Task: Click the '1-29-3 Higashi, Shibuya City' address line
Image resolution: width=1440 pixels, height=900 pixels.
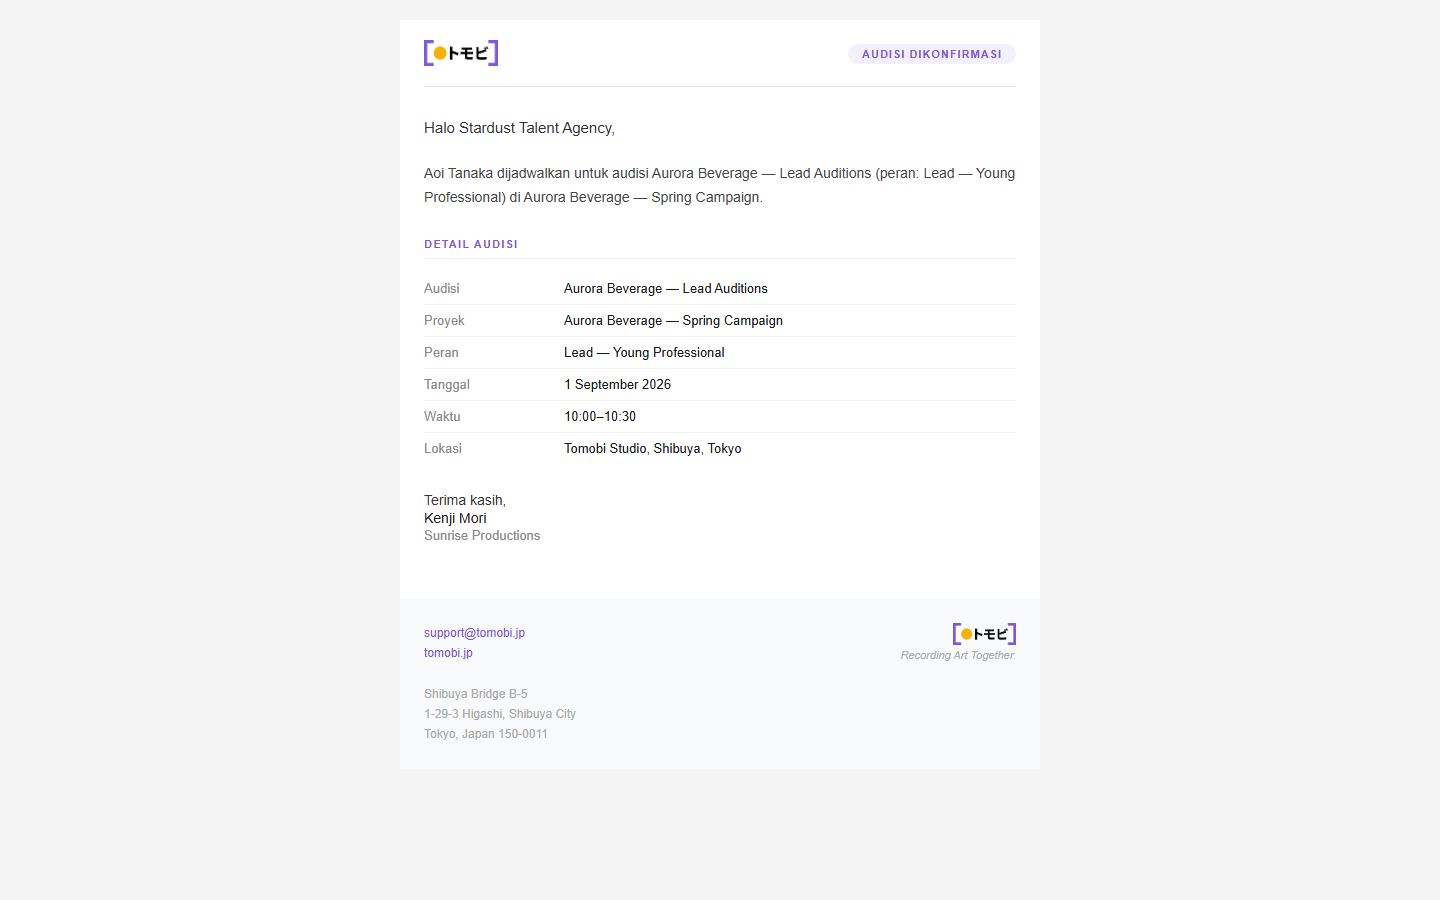Action: [x=500, y=714]
